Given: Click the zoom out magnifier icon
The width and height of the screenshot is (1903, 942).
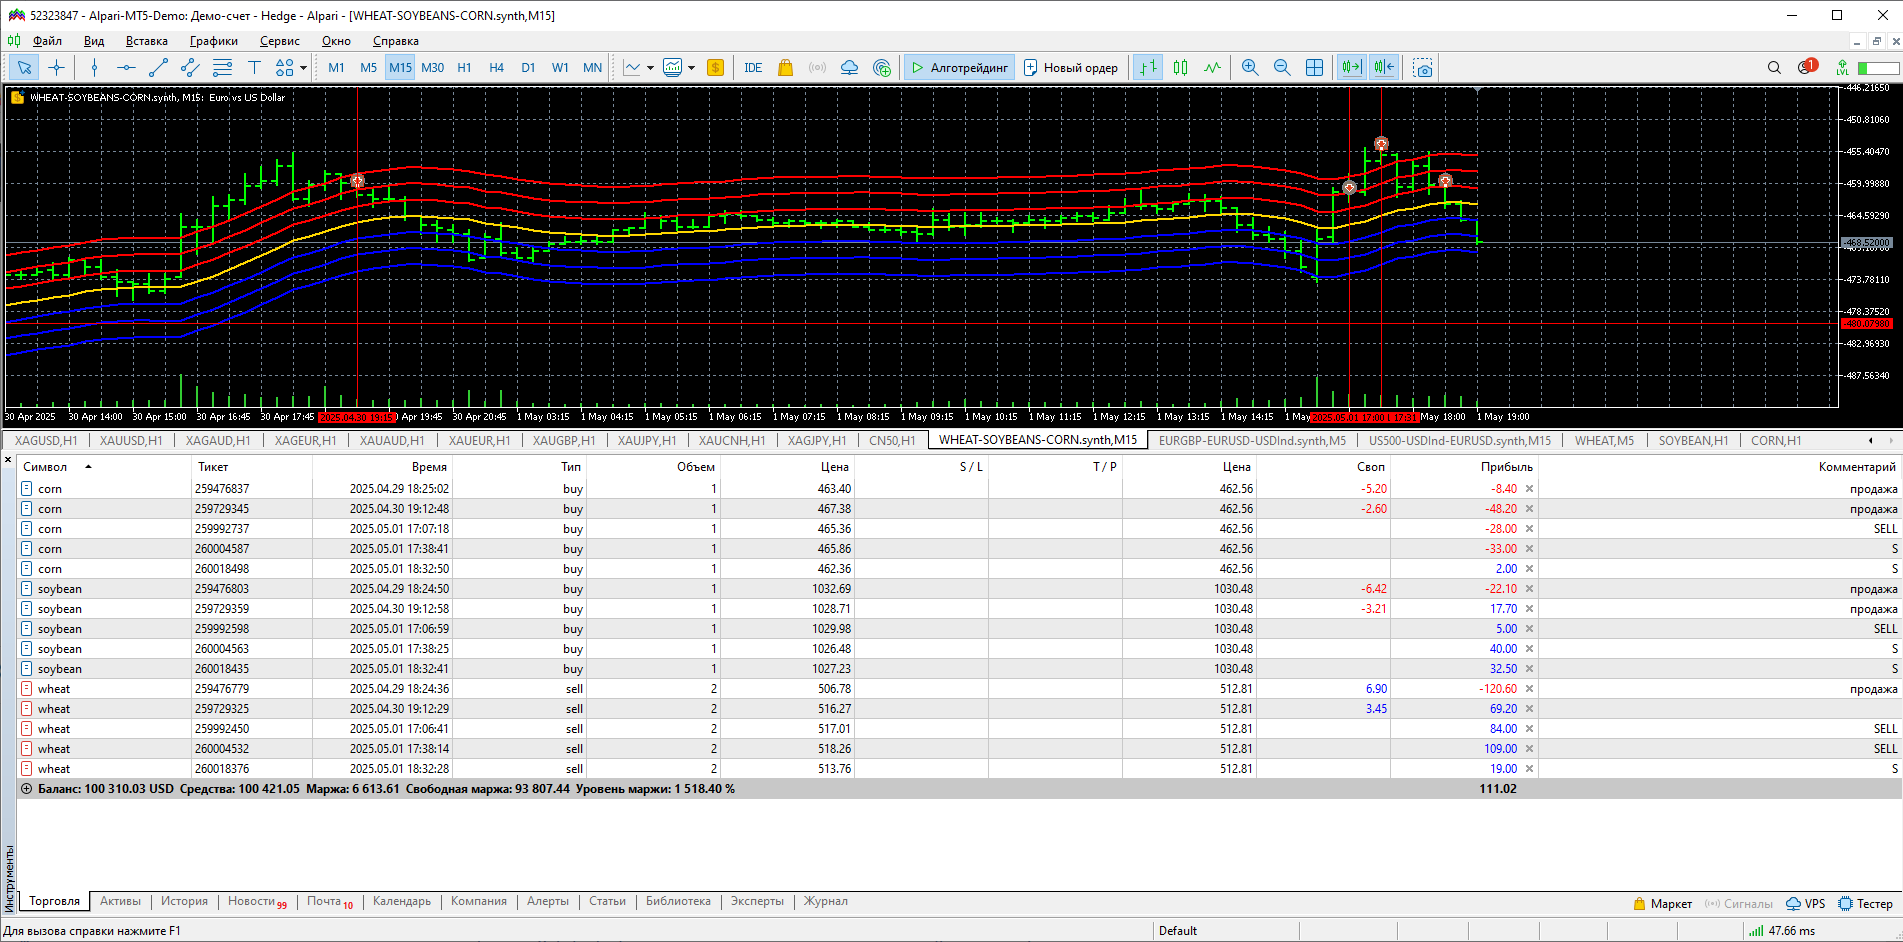Looking at the screenshot, I should coord(1281,68).
